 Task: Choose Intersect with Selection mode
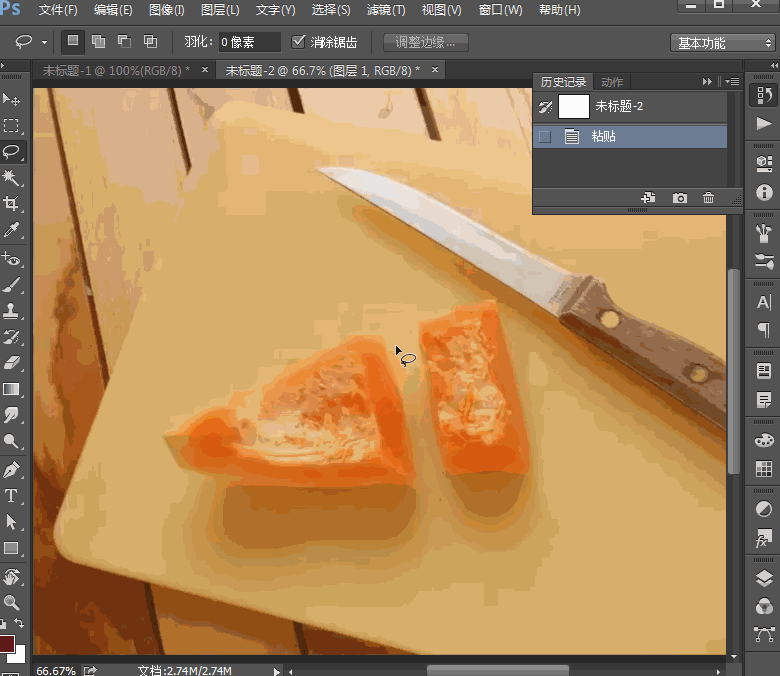point(150,42)
